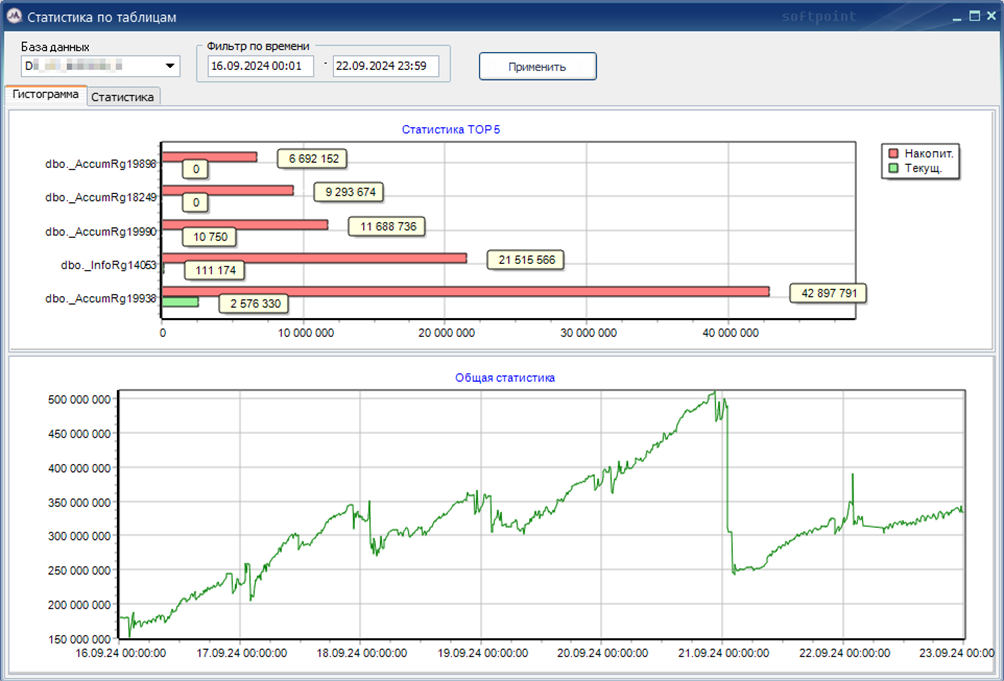
Task: Select the red bar for dbo._AccumRg19938
Action: click(x=465, y=291)
